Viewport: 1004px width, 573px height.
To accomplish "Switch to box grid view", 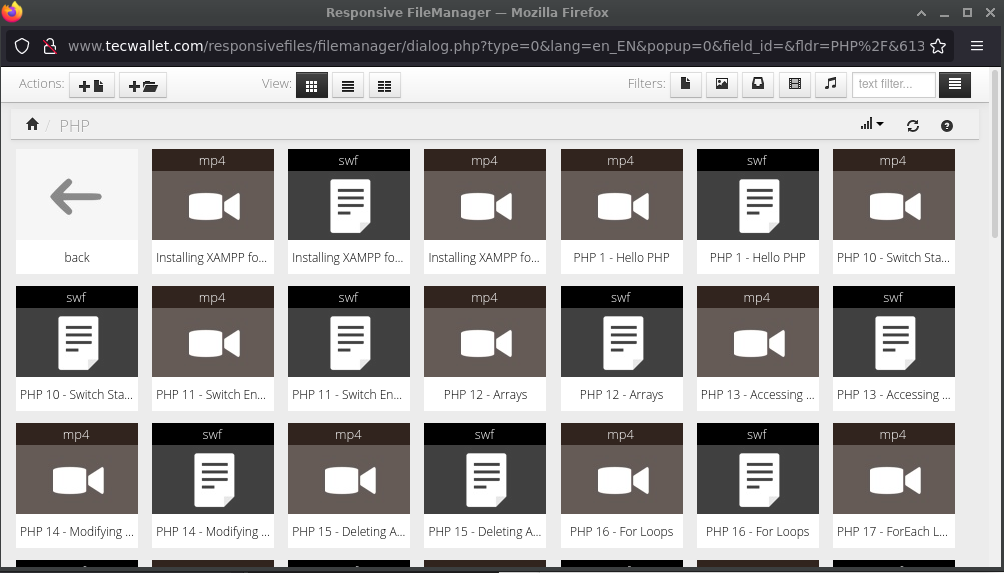I will (311, 85).
